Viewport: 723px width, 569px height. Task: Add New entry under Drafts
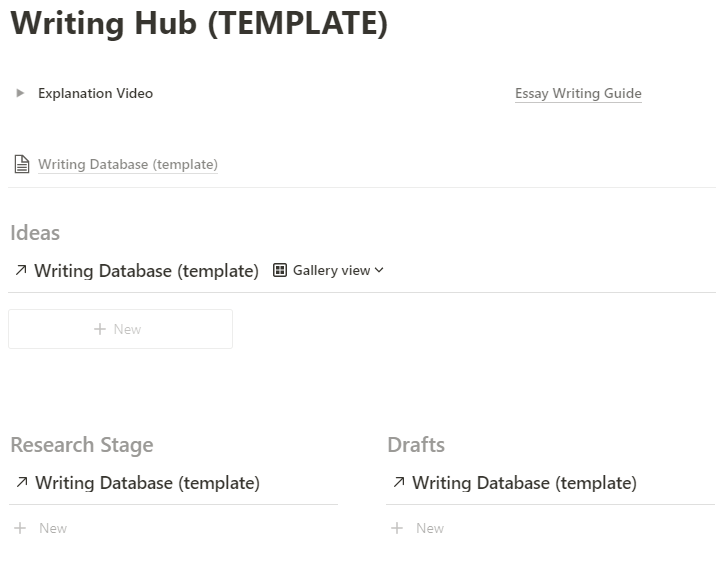tap(430, 528)
